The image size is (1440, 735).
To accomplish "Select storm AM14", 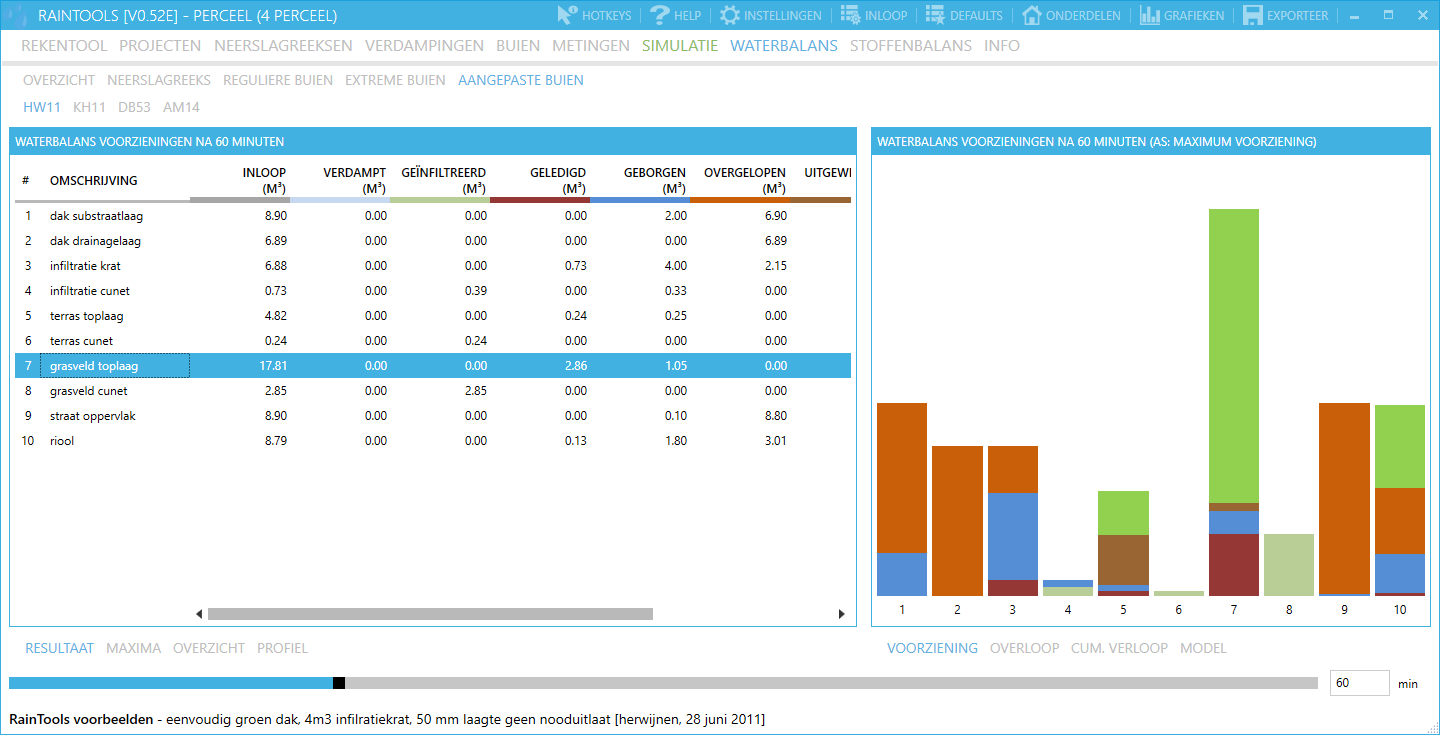I will tap(181, 107).
